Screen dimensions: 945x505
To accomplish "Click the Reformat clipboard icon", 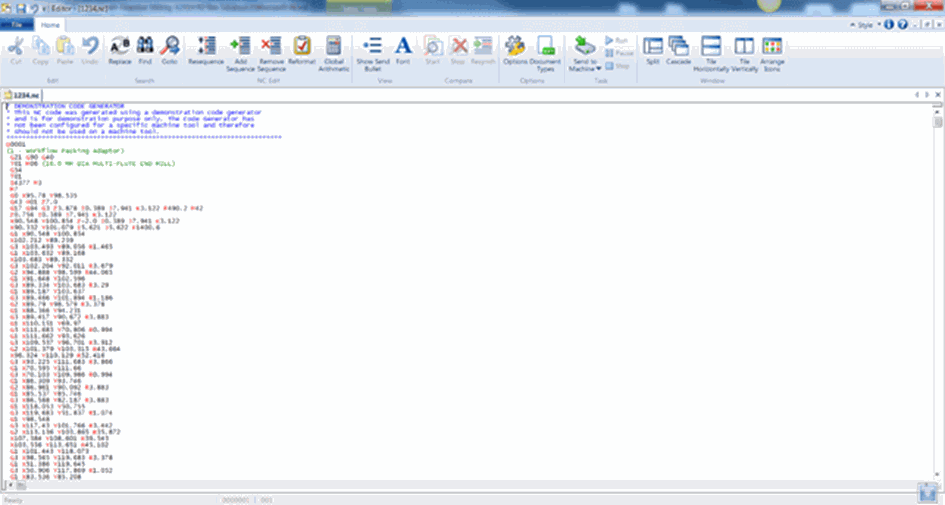I will [302, 46].
